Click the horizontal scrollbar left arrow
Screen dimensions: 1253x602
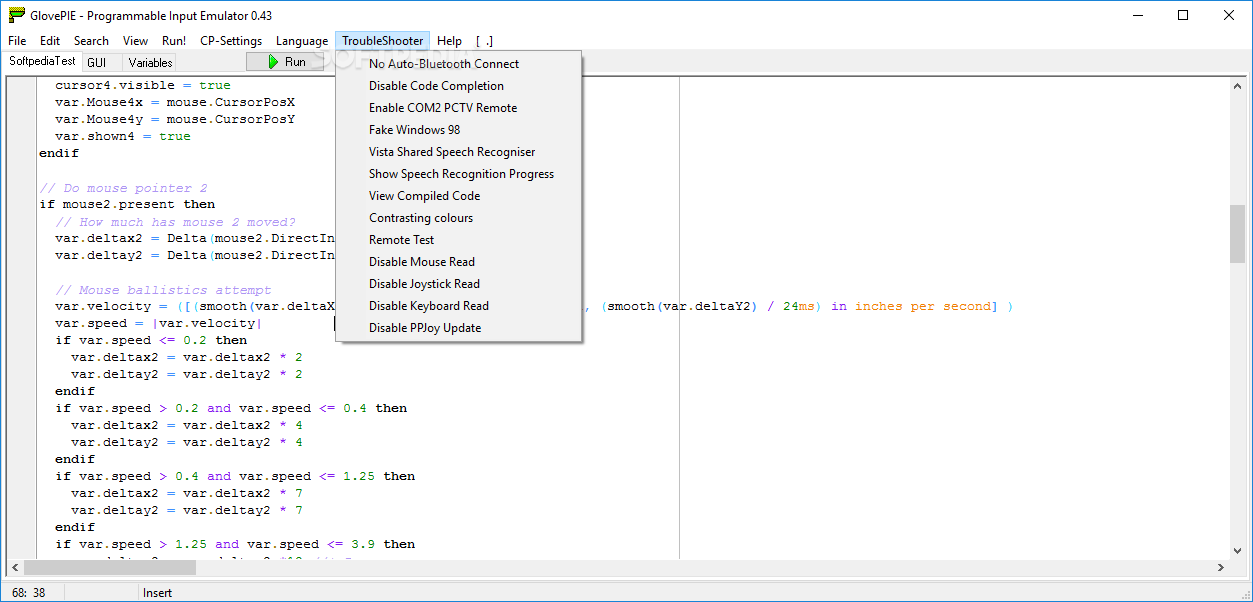tap(15, 567)
